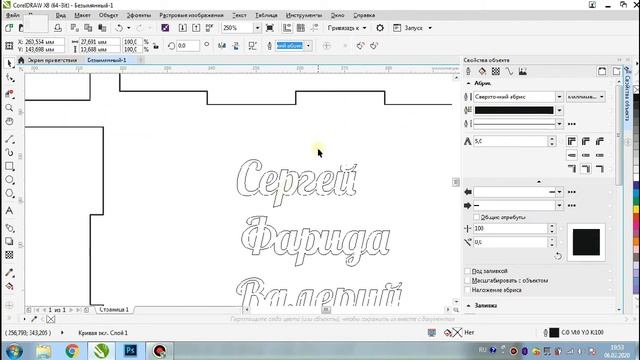Toggle Show Grid button

pos(301,28)
